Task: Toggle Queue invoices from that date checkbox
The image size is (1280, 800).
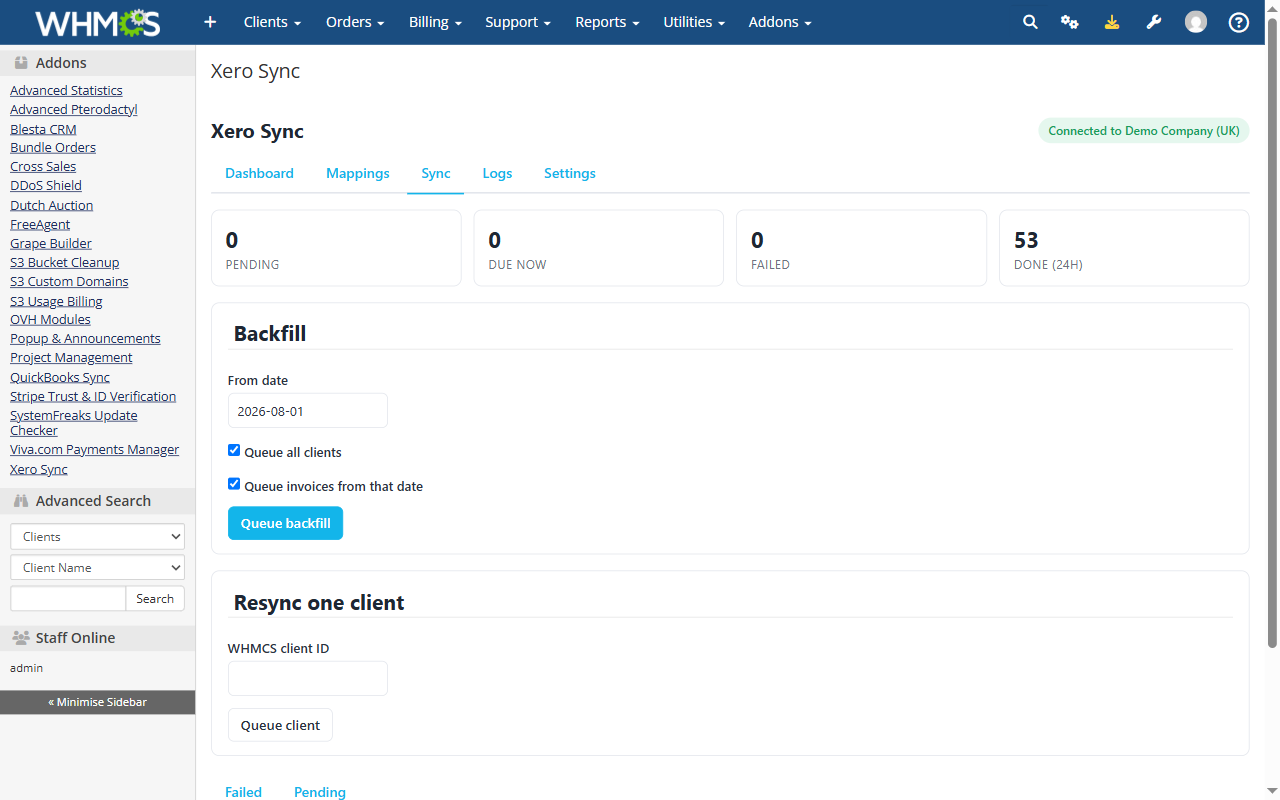Action: (x=234, y=484)
